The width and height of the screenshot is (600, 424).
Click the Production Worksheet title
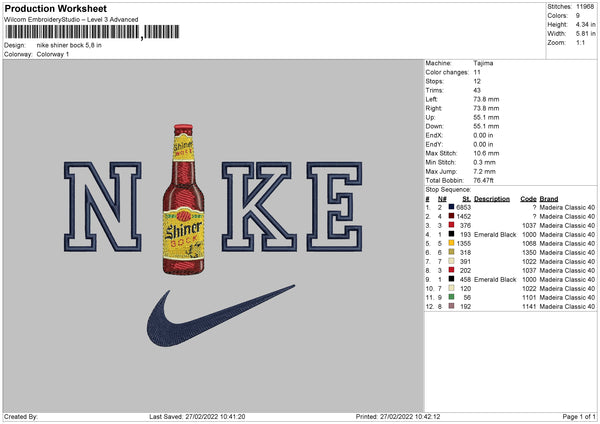point(55,8)
